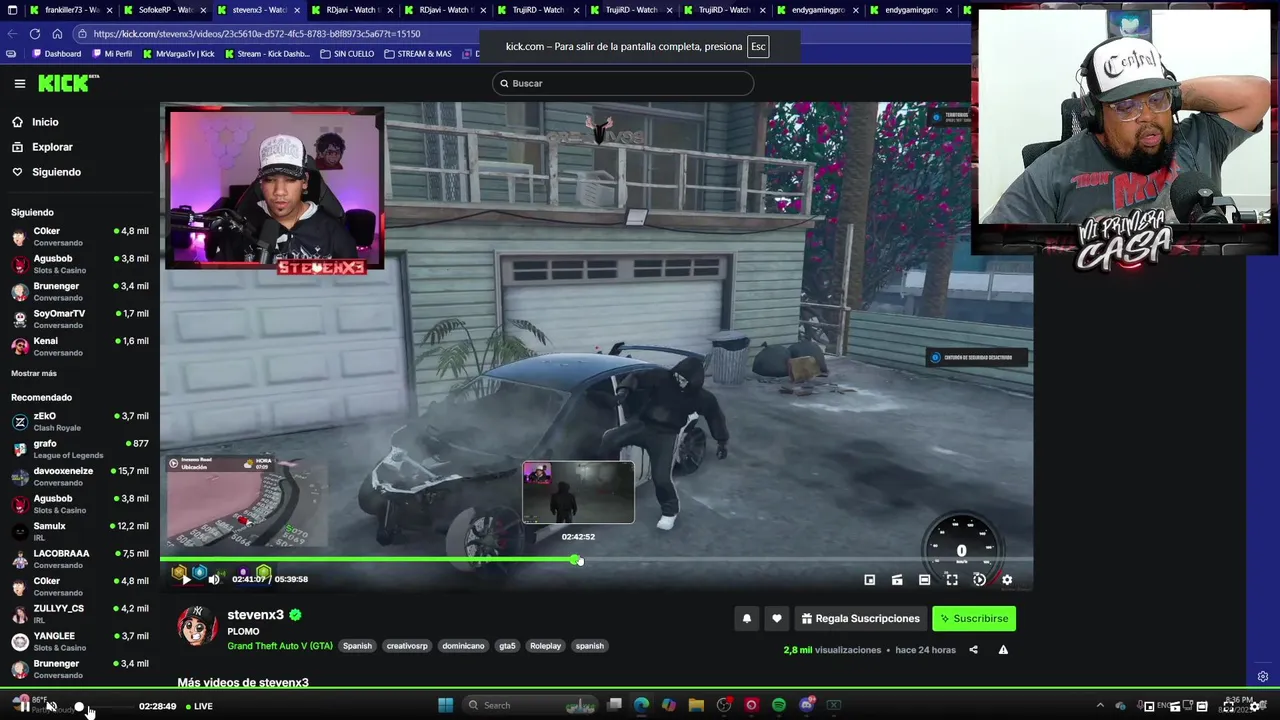Screen dimensions: 1280x720
Task: Toggle fullscreen on the Kick player
Action: pyautogui.click(x=952, y=580)
